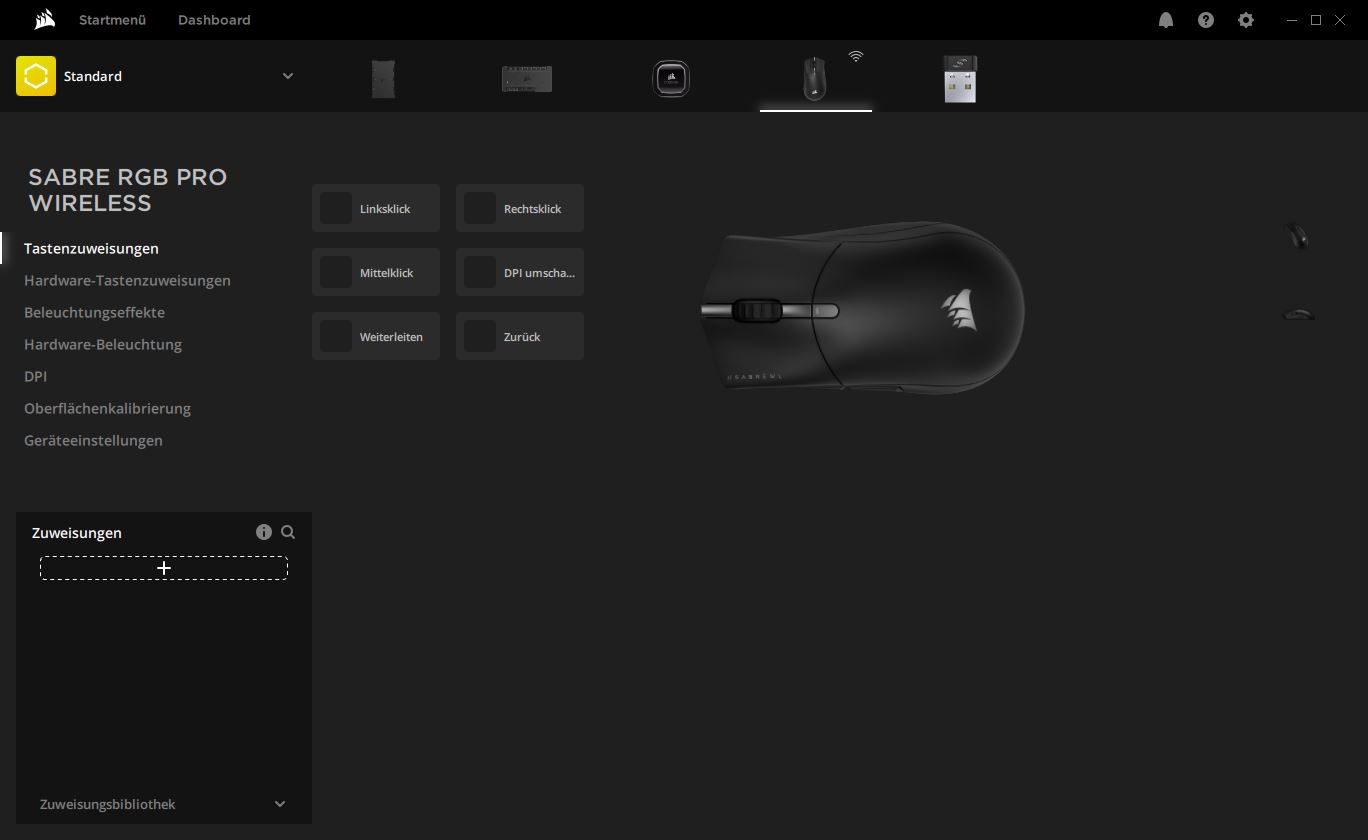Select the DPI umschalten button tile
1368x840 pixels.
(520, 272)
